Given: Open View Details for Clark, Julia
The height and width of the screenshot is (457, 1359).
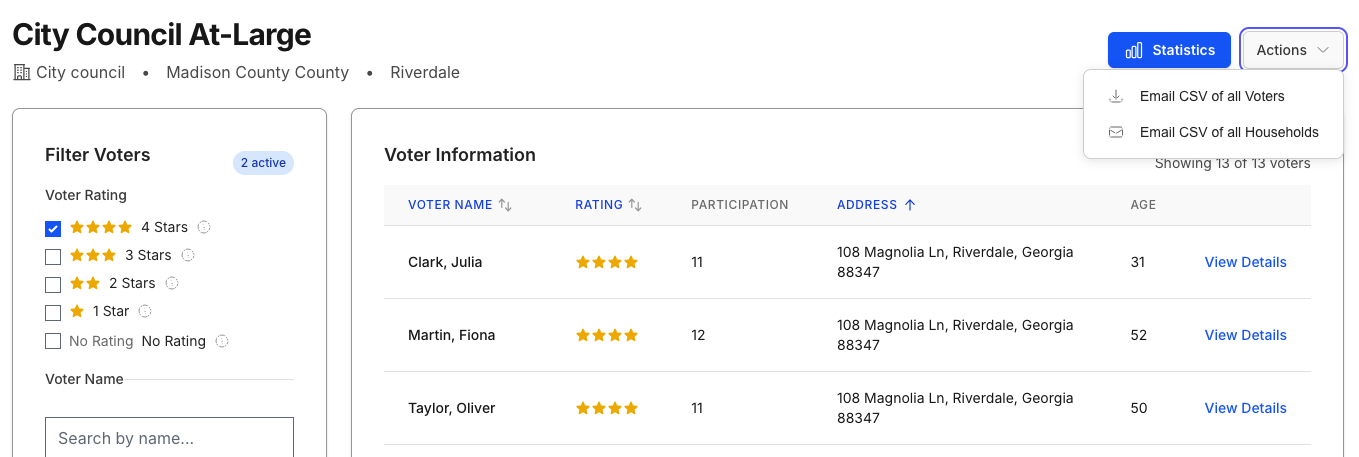Looking at the screenshot, I should [x=1245, y=262].
